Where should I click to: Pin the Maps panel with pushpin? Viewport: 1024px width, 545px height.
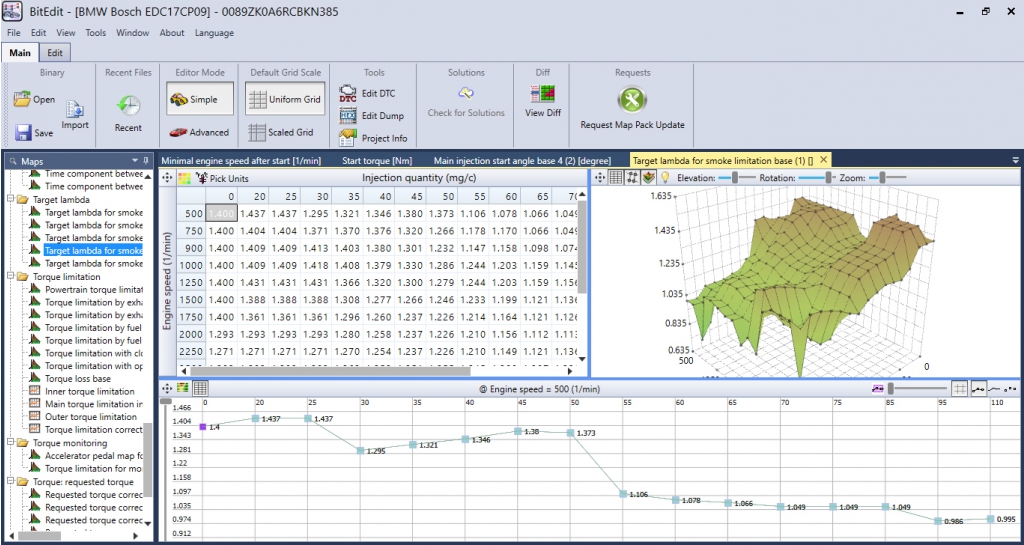pyautogui.click(x=145, y=160)
